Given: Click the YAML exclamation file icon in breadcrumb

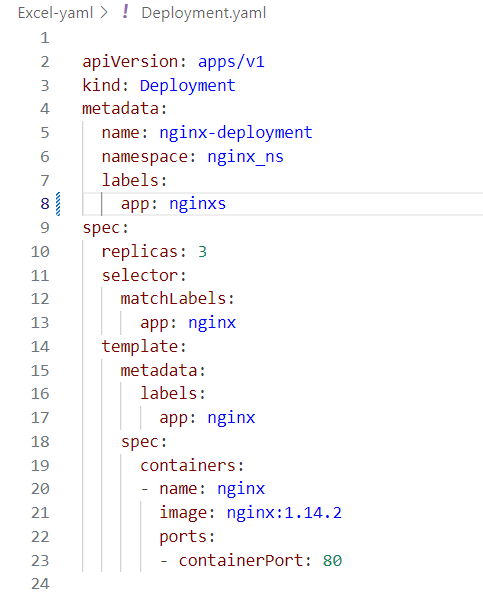Looking at the screenshot, I should pyautogui.click(x=125, y=12).
